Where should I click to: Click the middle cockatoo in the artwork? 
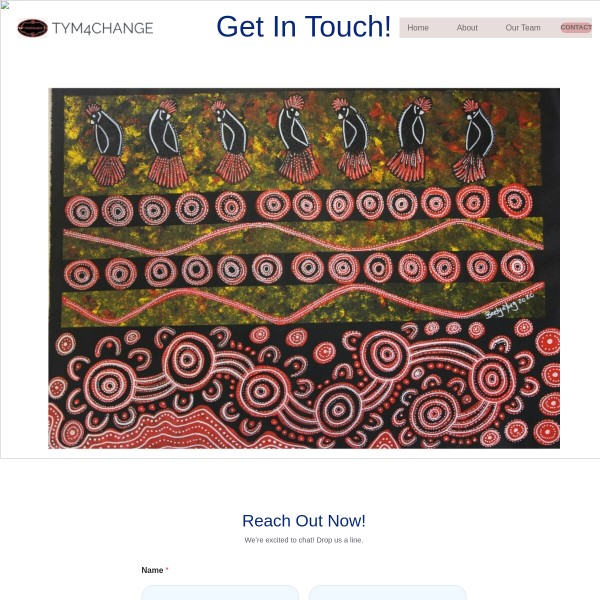(x=298, y=139)
